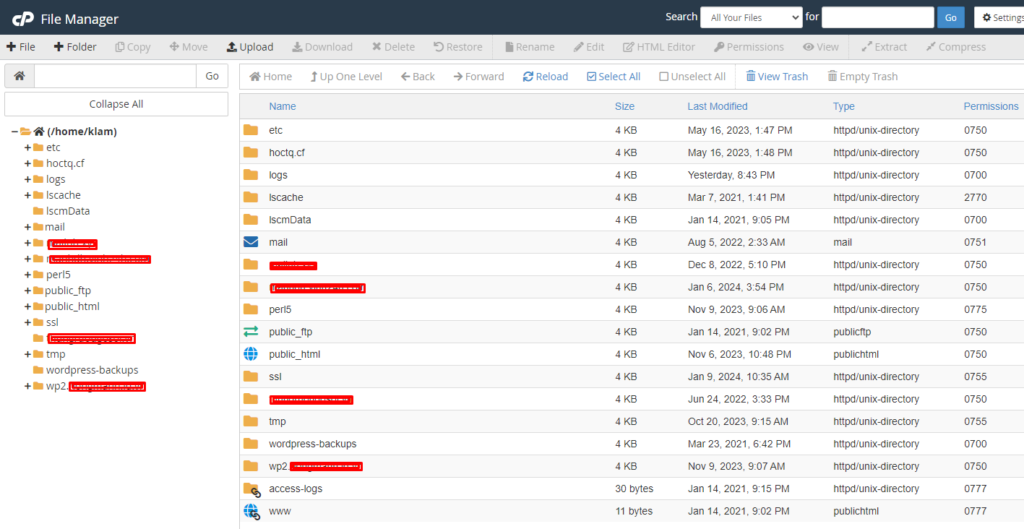This screenshot has width=1024, height=529.
Task: Open the All Your Files search dropdown
Action: 751,18
